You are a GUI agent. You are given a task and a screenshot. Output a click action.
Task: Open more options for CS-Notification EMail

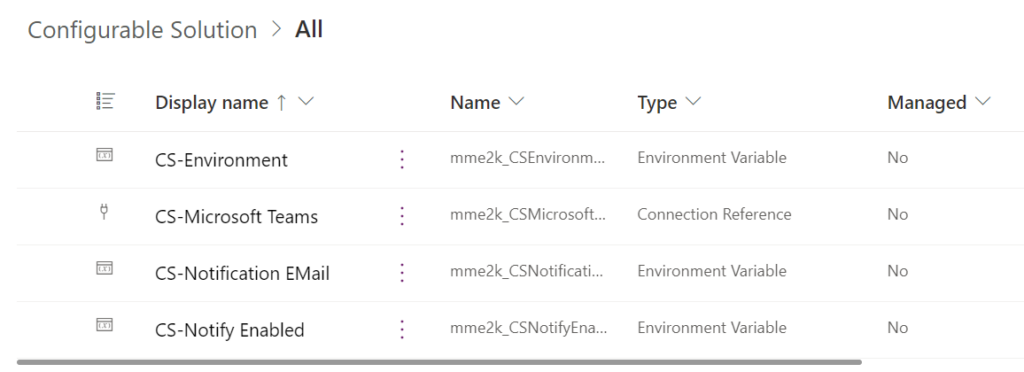coord(402,273)
